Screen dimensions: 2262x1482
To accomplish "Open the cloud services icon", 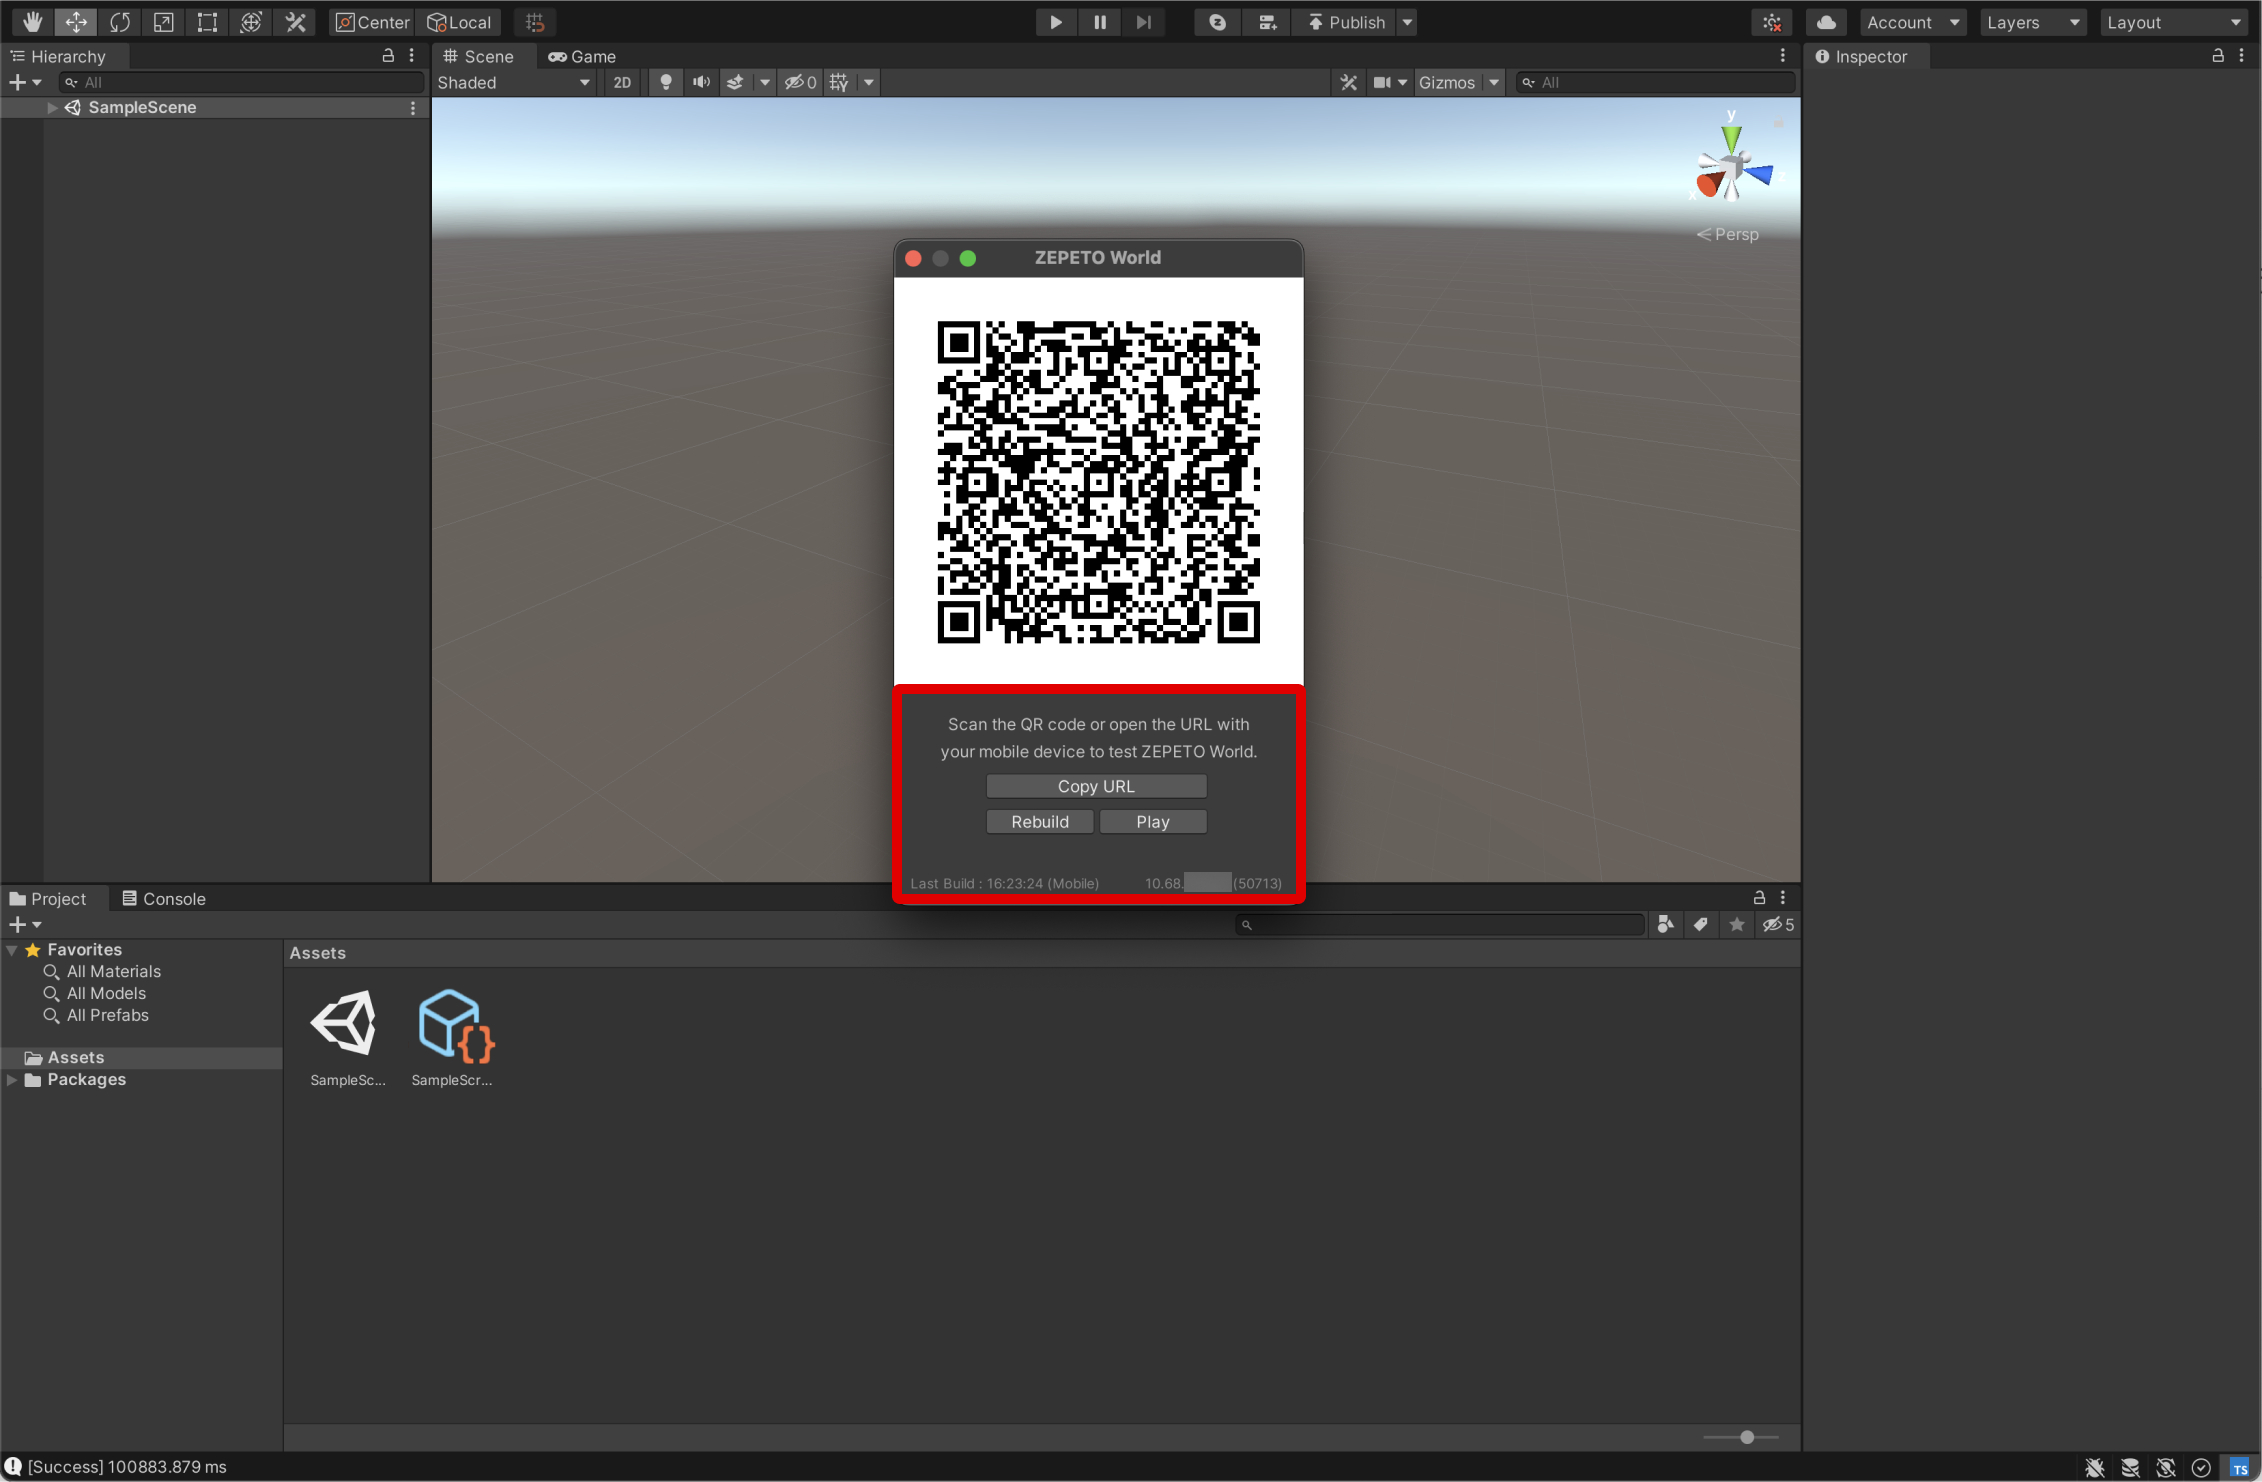I will click(x=1826, y=22).
